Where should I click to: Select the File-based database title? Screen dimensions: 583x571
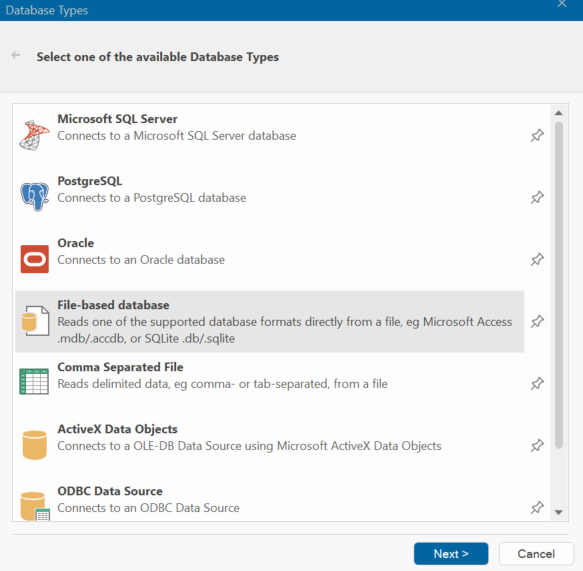click(113, 305)
